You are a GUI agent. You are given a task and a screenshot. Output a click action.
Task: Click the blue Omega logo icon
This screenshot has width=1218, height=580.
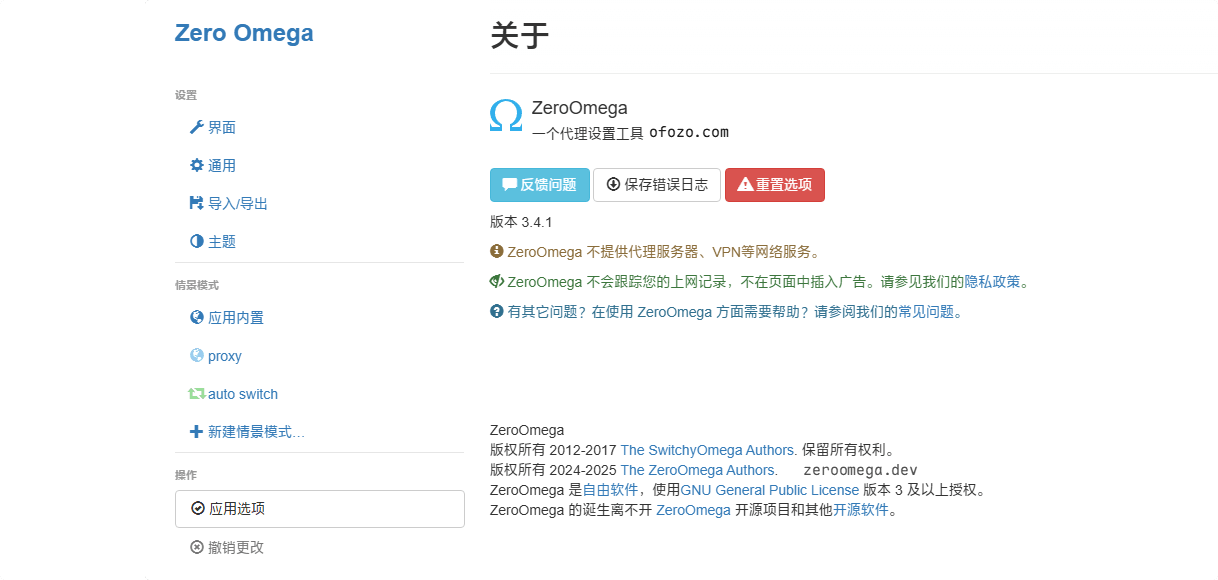(x=506, y=116)
